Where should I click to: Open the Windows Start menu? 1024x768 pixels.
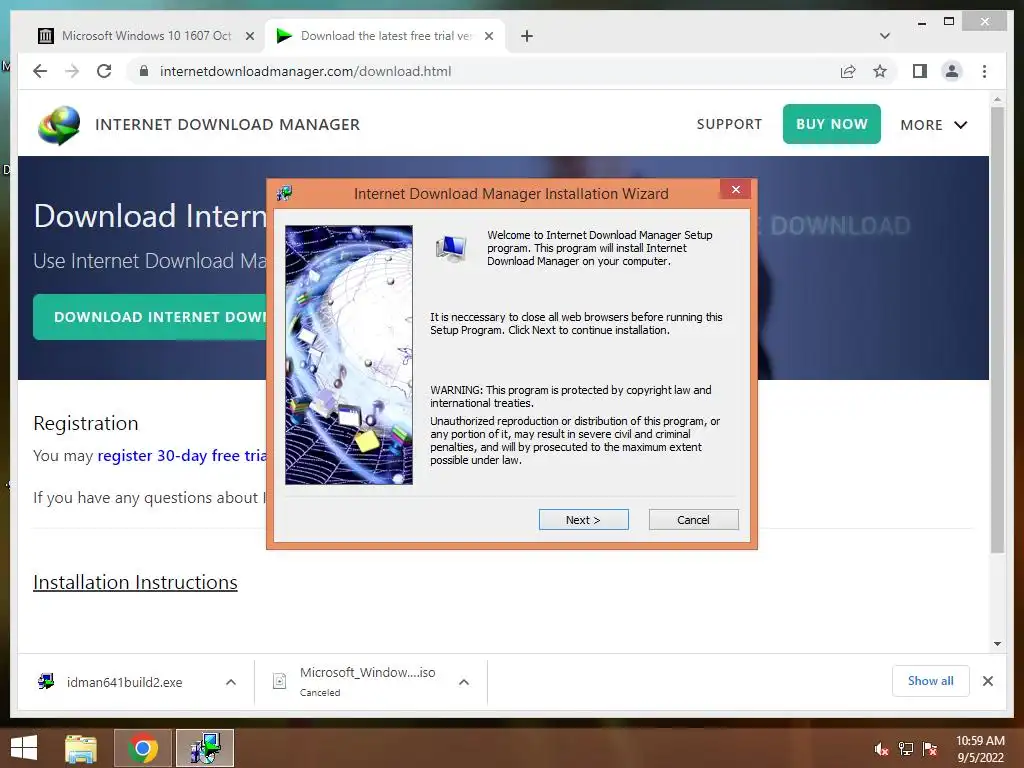24,748
